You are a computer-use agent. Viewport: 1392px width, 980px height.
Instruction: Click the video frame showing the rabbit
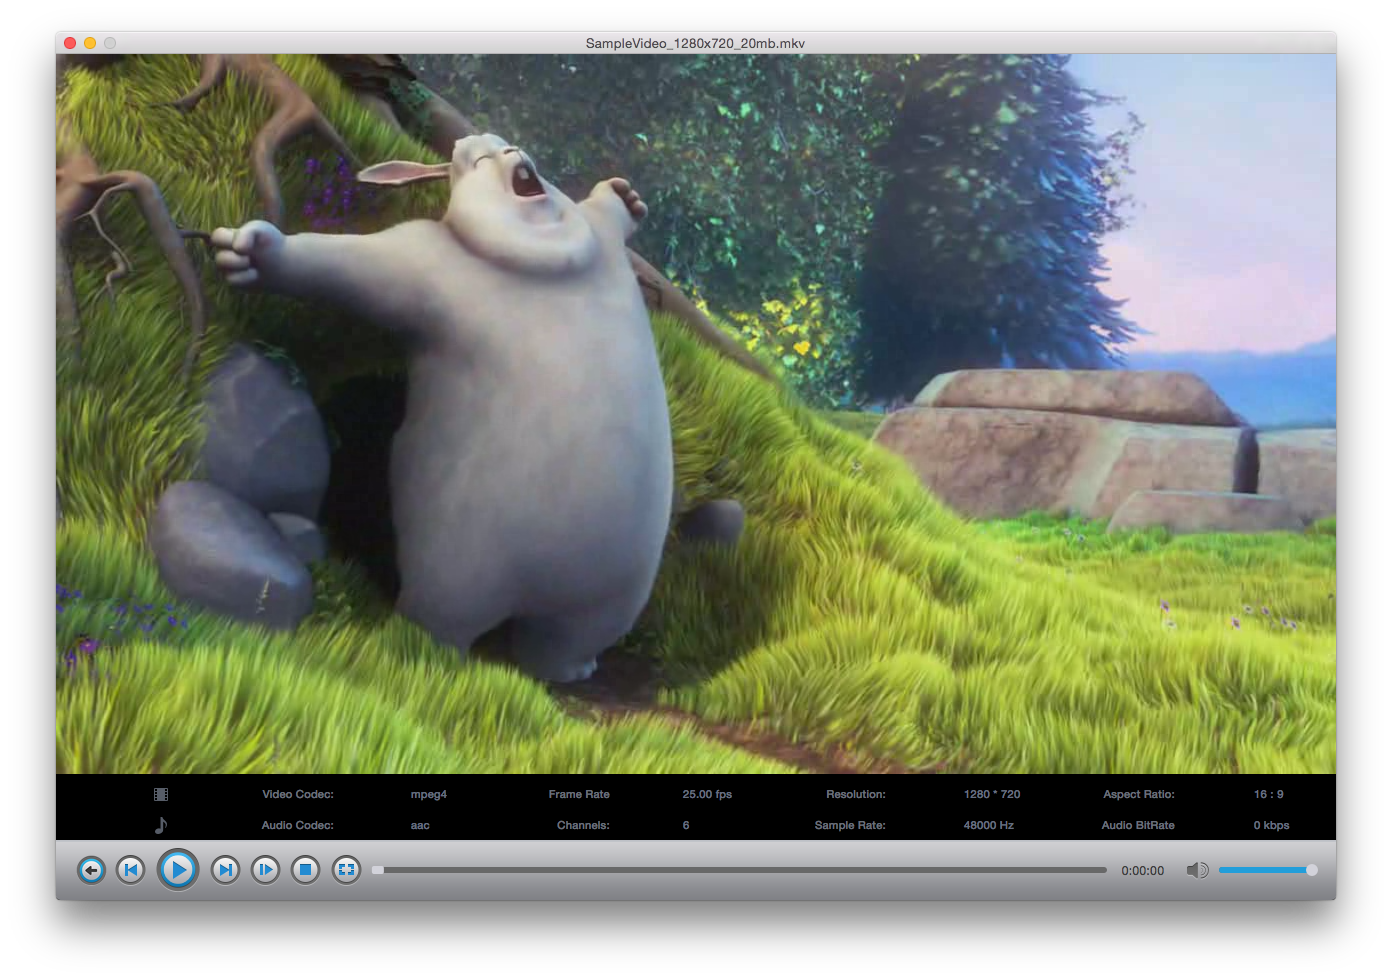coord(696,414)
